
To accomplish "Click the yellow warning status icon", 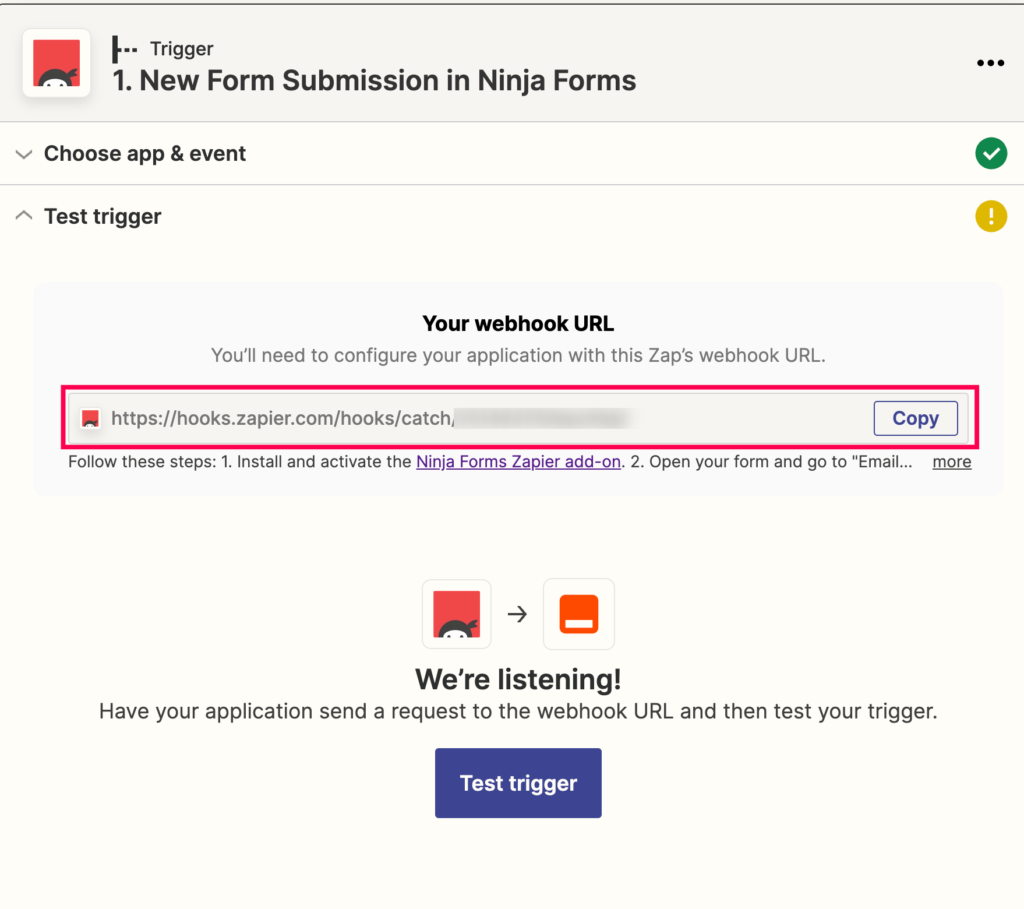I will tap(991, 216).
